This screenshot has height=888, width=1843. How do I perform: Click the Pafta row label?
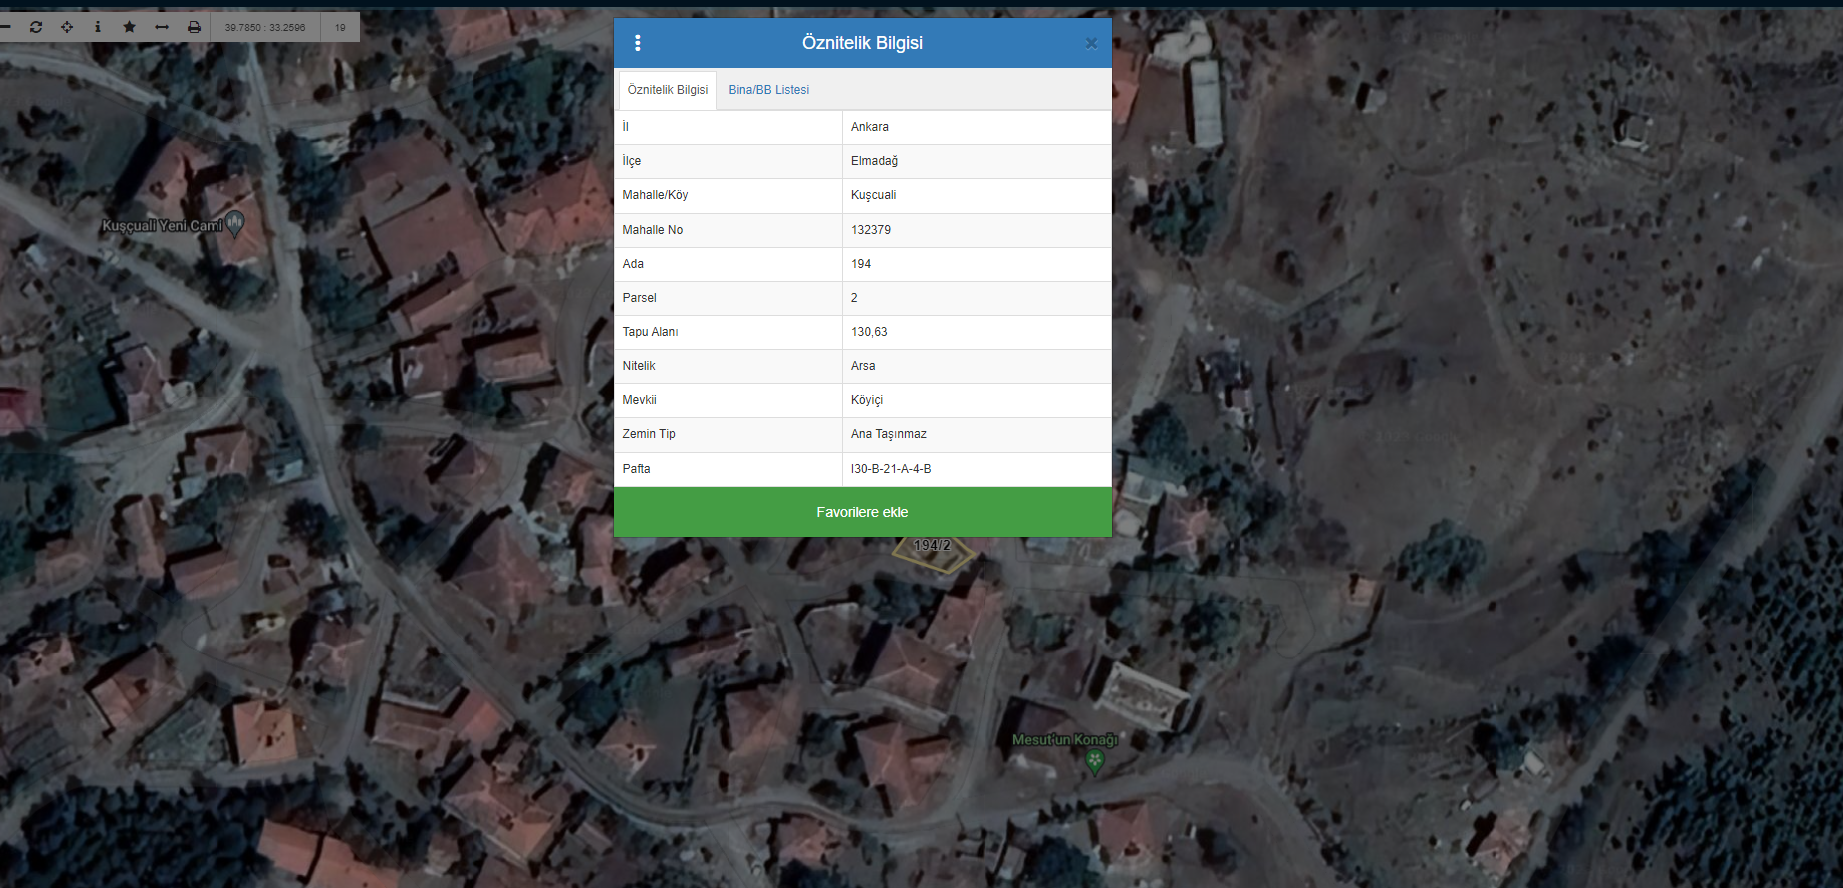point(636,469)
